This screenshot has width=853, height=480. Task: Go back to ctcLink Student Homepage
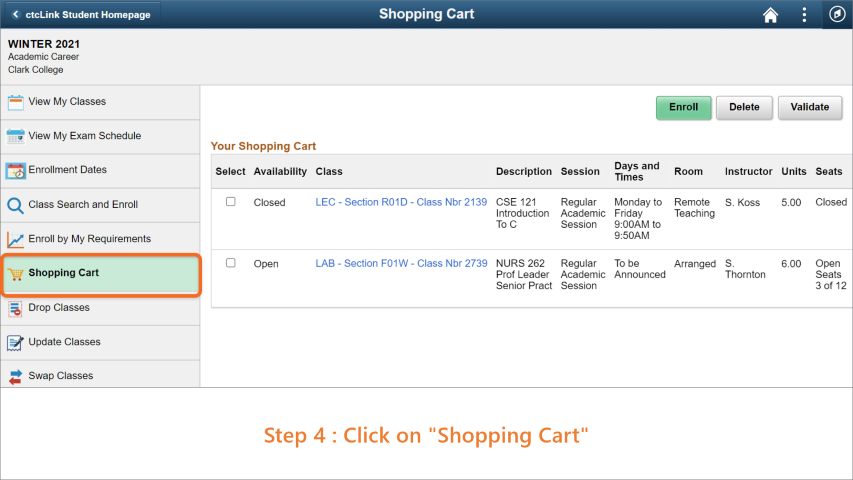click(82, 15)
